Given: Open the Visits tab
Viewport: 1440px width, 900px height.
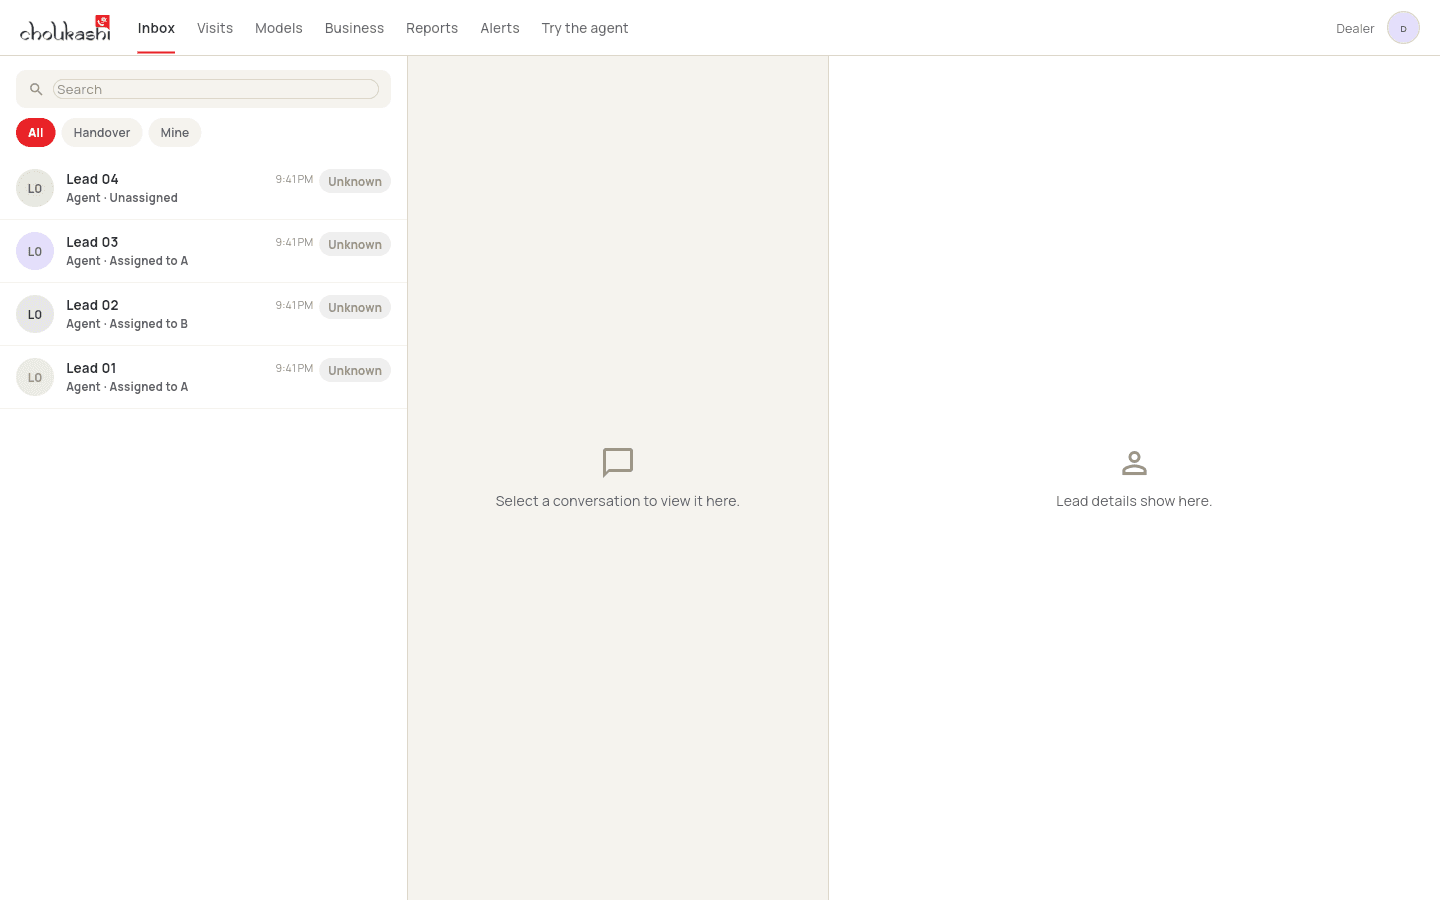Looking at the screenshot, I should pos(215,28).
